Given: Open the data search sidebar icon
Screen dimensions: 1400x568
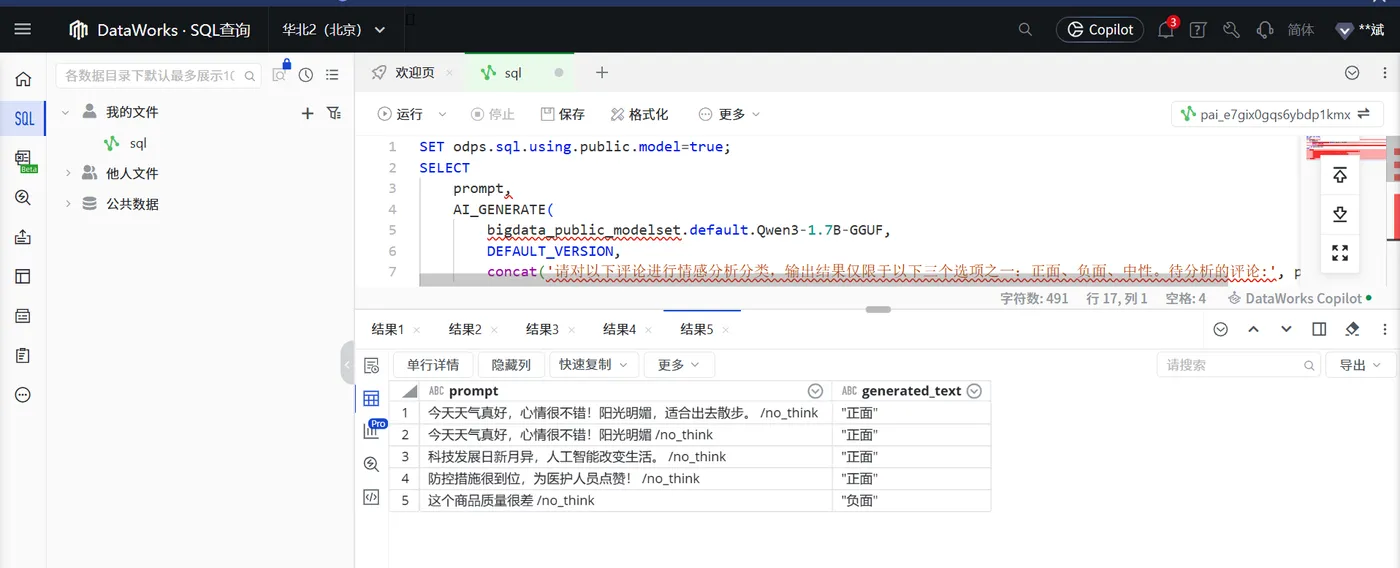Looking at the screenshot, I should 23,198.
